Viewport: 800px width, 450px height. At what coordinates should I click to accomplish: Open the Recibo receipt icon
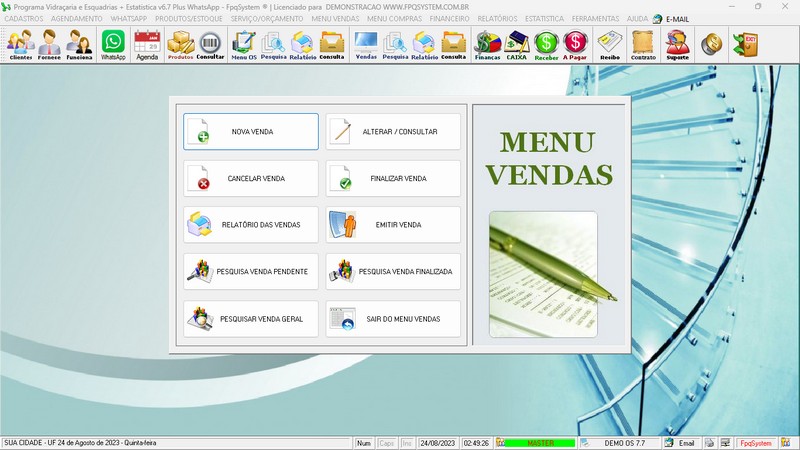coord(610,45)
